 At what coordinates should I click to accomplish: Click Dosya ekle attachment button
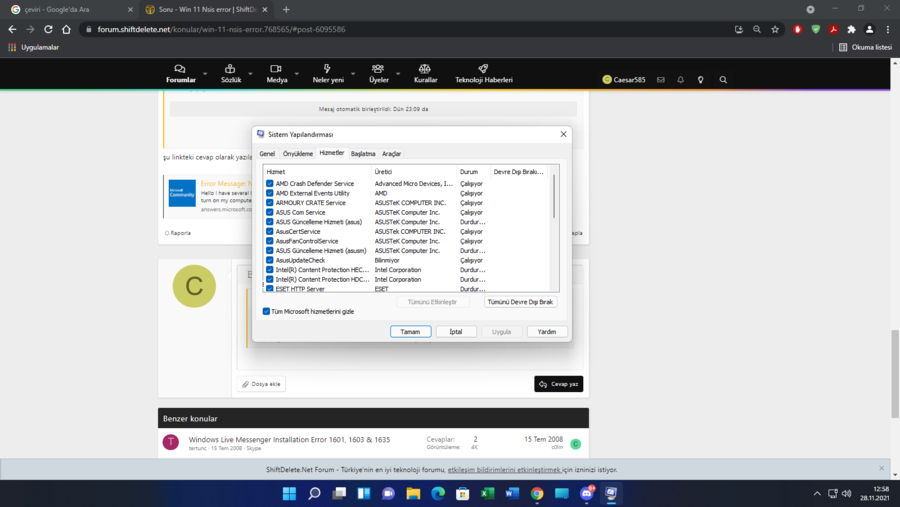pos(261,384)
